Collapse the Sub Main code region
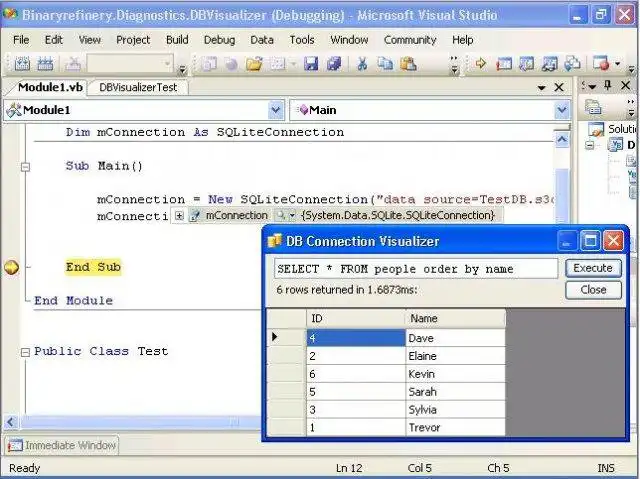This screenshot has width=640, height=479. pyautogui.click(x=25, y=166)
